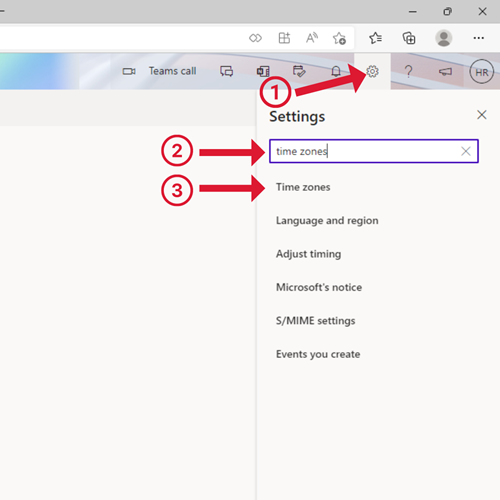This screenshot has width=500, height=500.
Task: Open S/MIME settings
Action: (315, 321)
